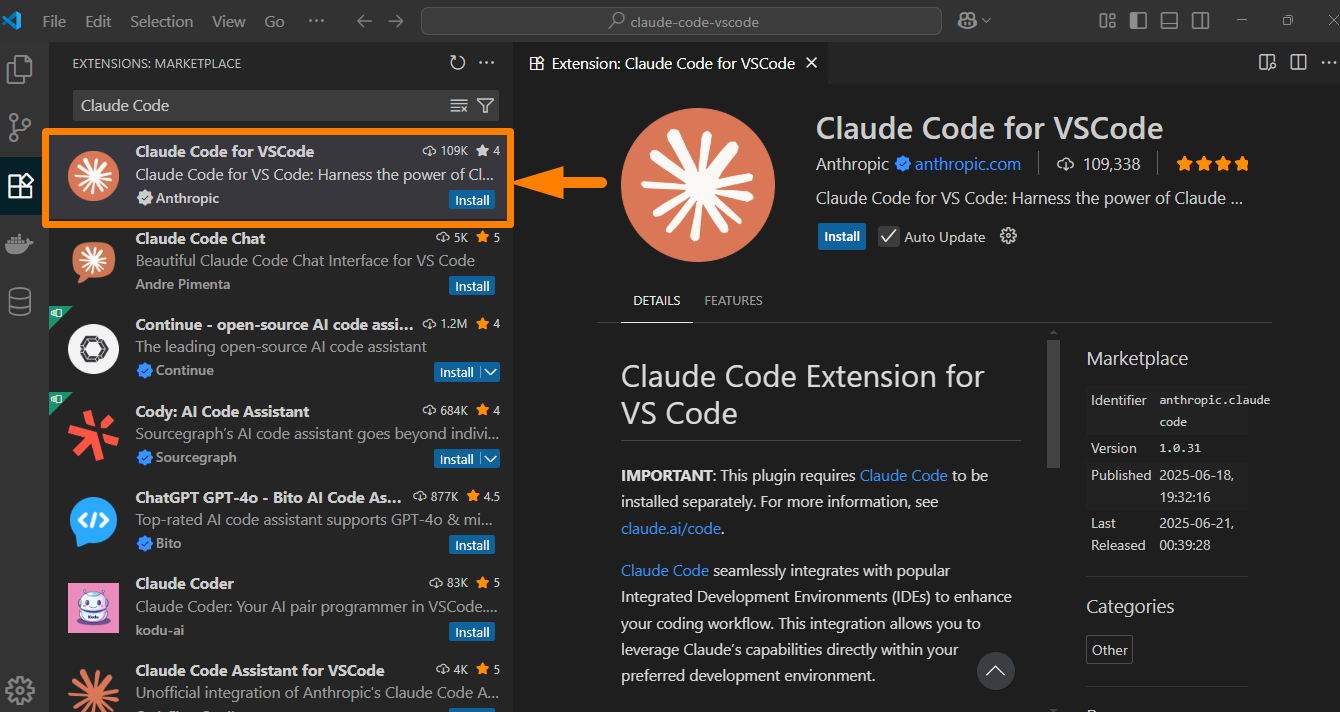Open the accounts dropdown beside the search bar
The image size is (1340, 712).
pyautogui.click(x=974, y=20)
